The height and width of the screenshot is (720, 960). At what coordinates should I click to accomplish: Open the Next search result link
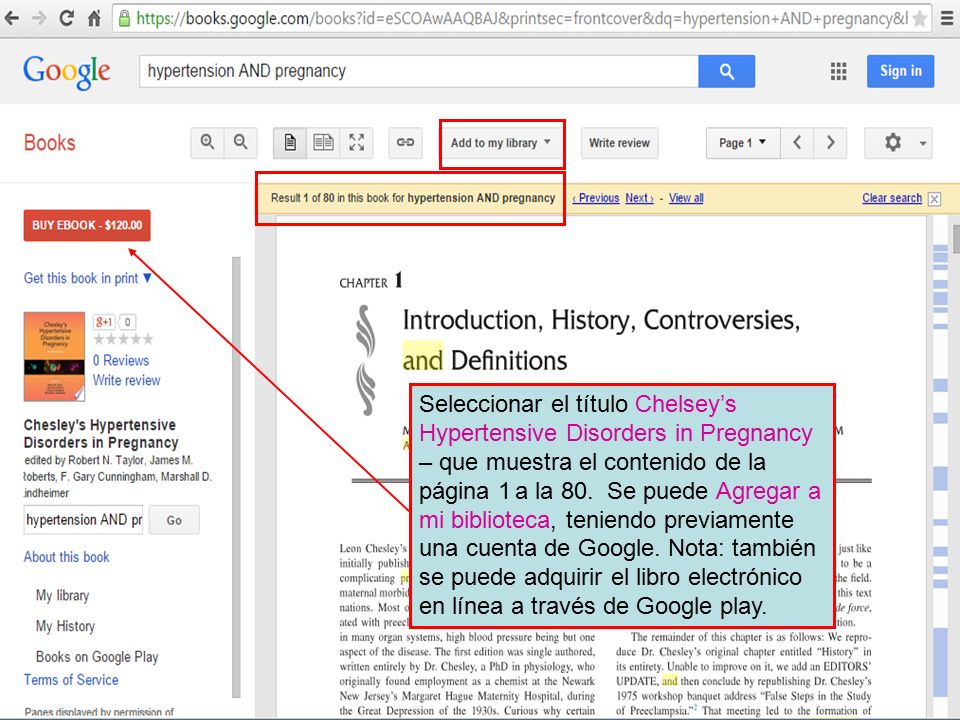pyautogui.click(x=639, y=198)
